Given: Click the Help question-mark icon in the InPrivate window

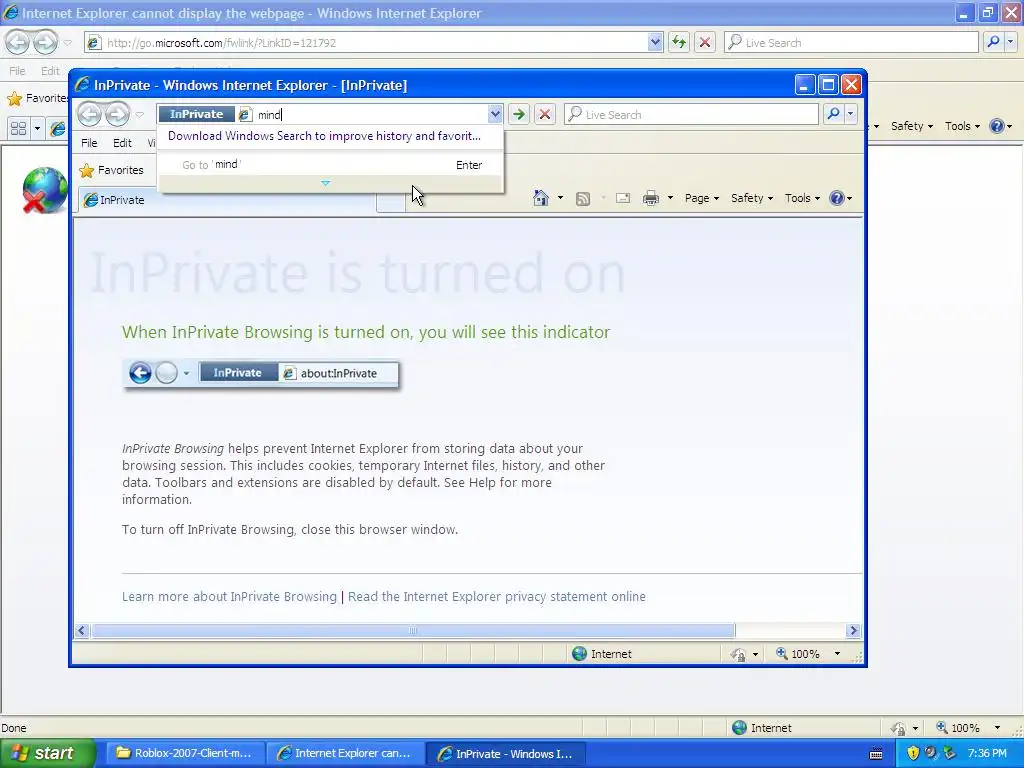Looking at the screenshot, I should point(837,198).
